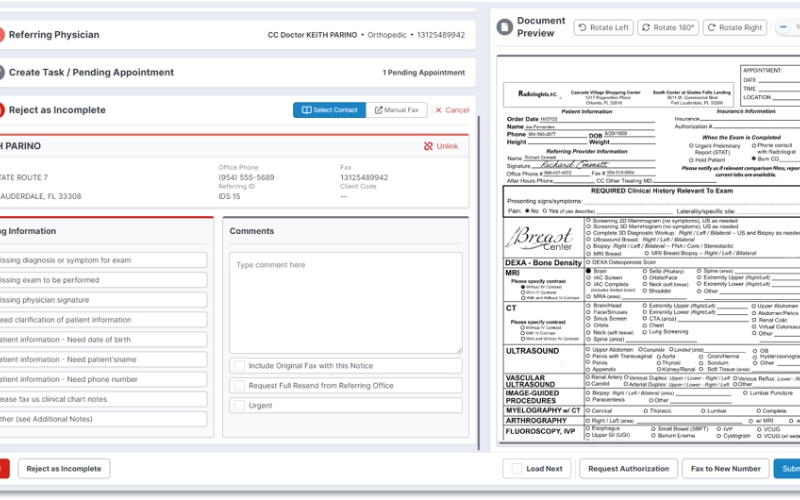
Task: Click the zoom out minus icon
Action: 783,27
